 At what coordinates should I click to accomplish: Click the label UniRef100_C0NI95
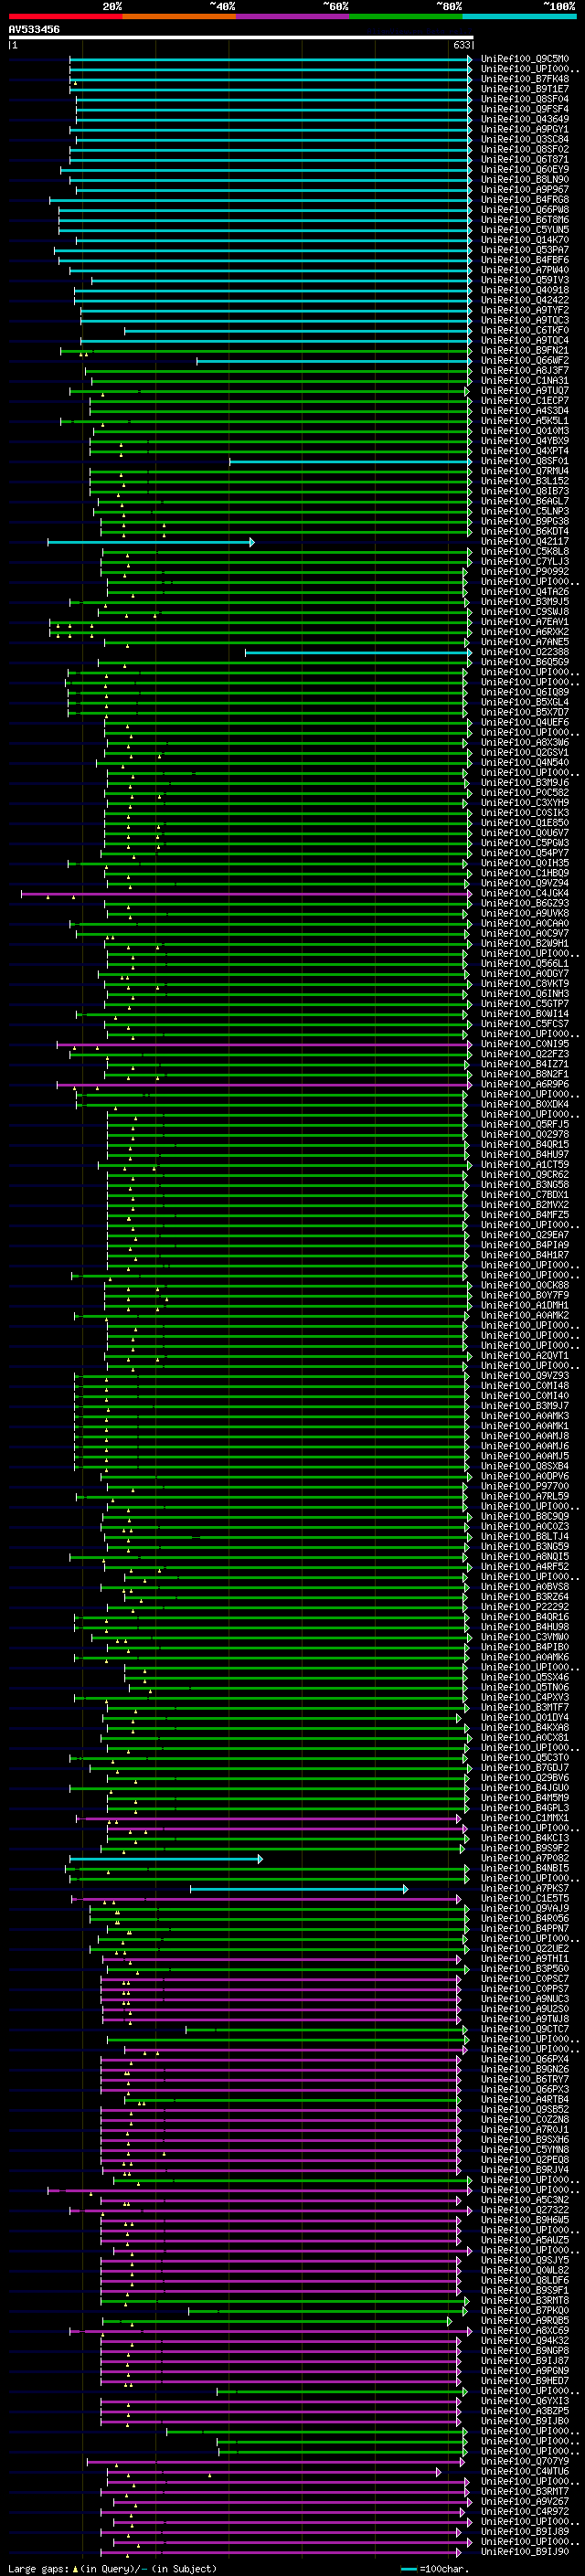click(525, 1044)
